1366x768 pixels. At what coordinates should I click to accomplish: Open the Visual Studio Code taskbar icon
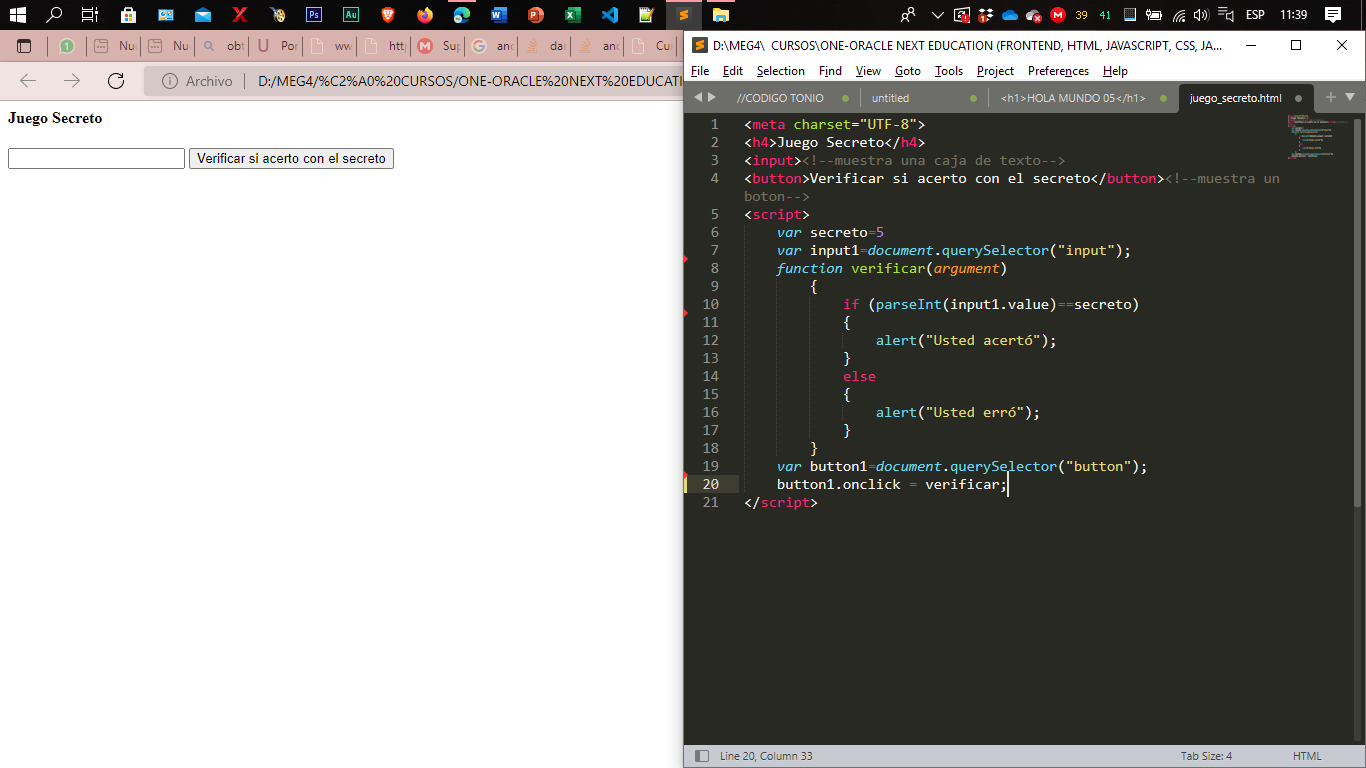tap(610, 15)
